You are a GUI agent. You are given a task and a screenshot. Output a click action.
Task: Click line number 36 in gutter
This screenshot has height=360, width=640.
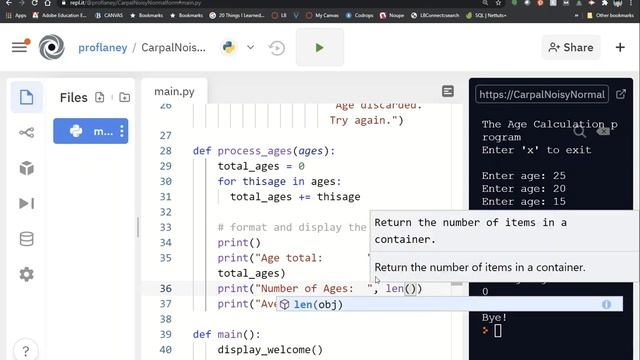pos(166,289)
